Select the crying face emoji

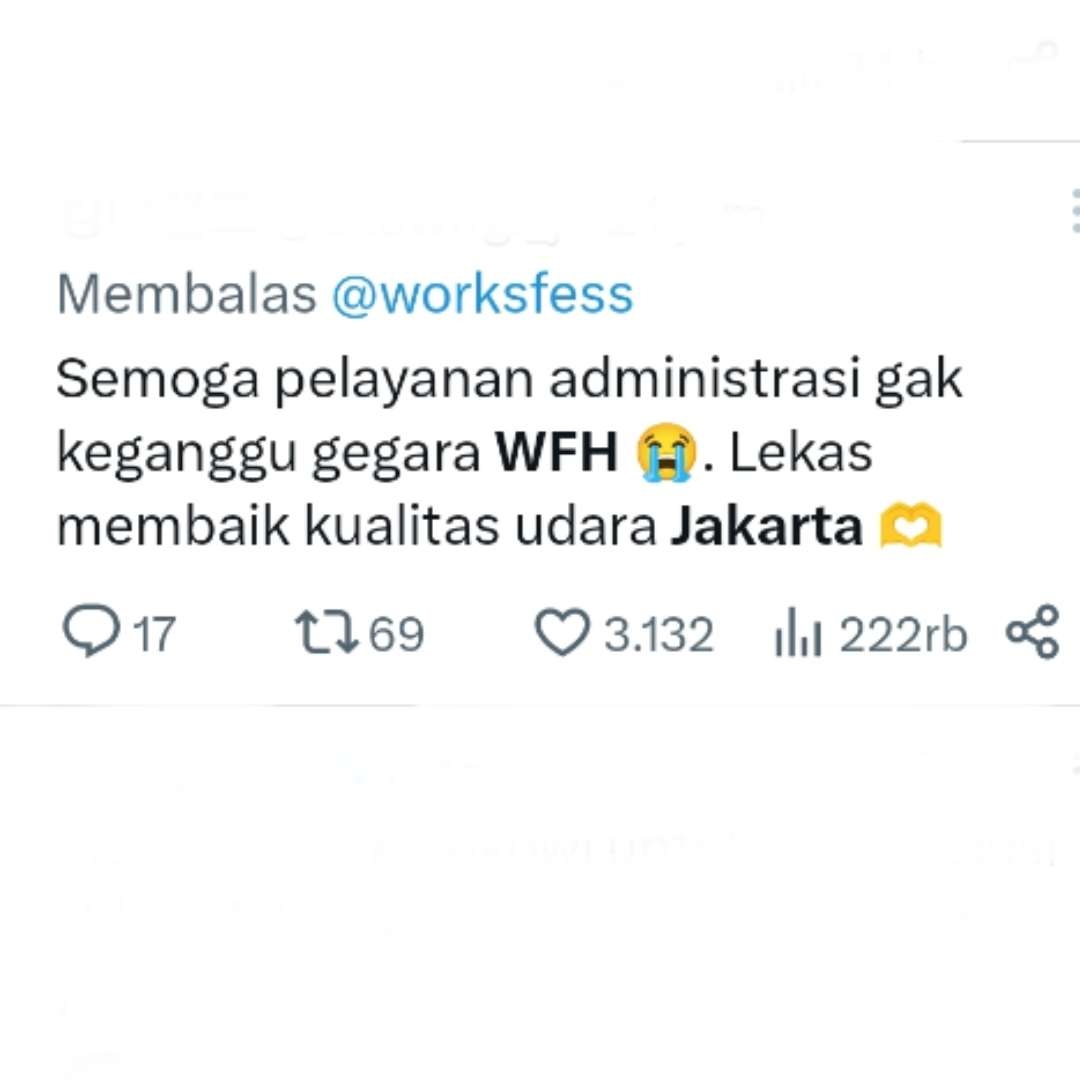(665, 453)
